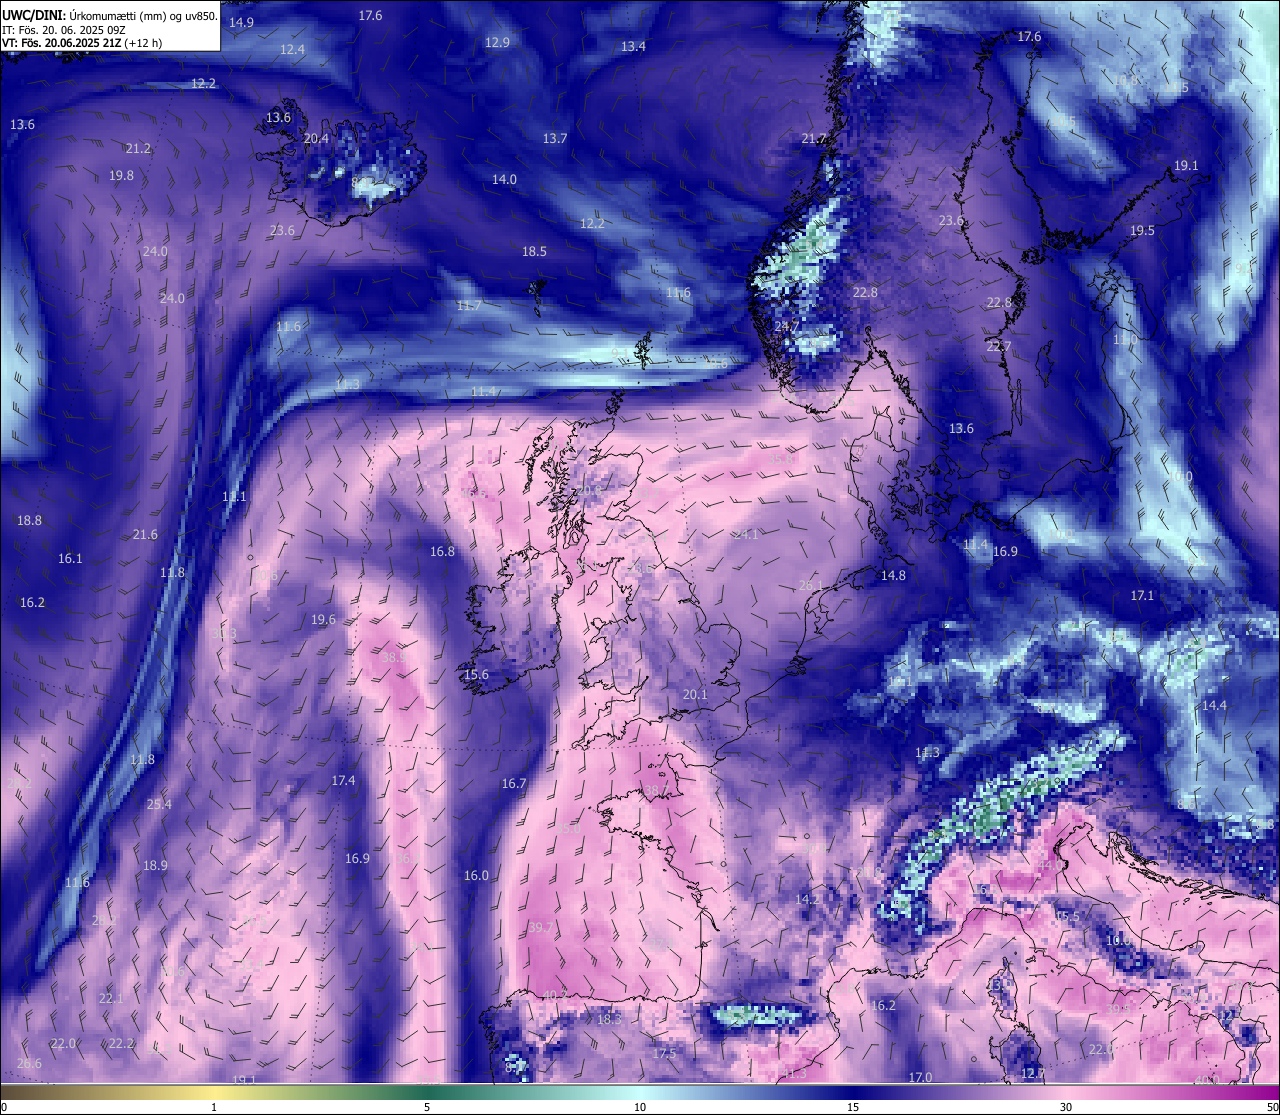The image size is (1280, 1115).
Task: Click the 12.9 map value
Action: pyautogui.click(x=497, y=42)
